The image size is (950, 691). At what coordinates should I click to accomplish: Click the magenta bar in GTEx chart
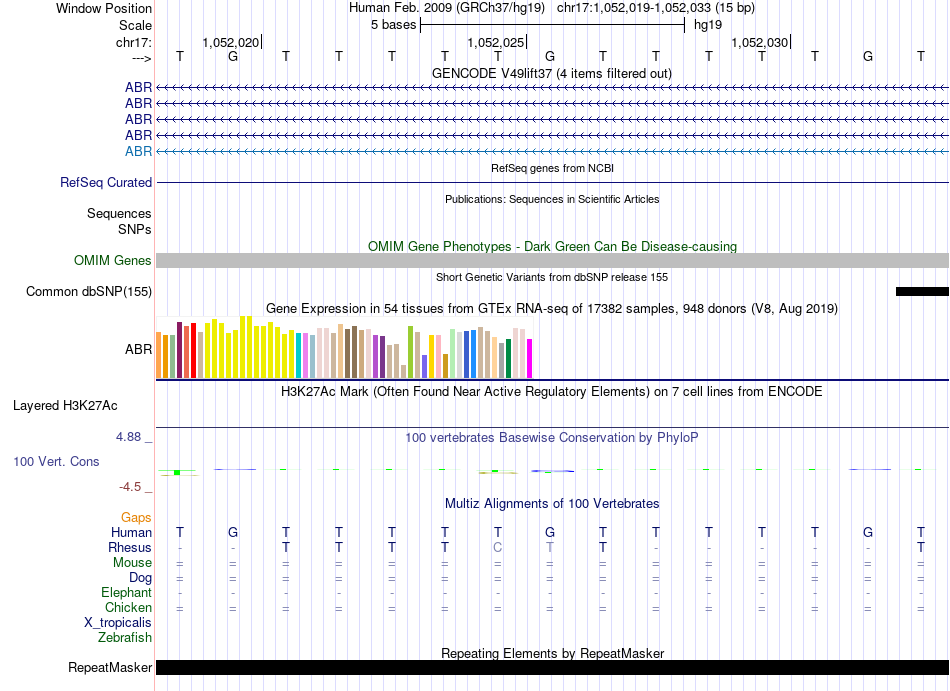tap(530, 359)
